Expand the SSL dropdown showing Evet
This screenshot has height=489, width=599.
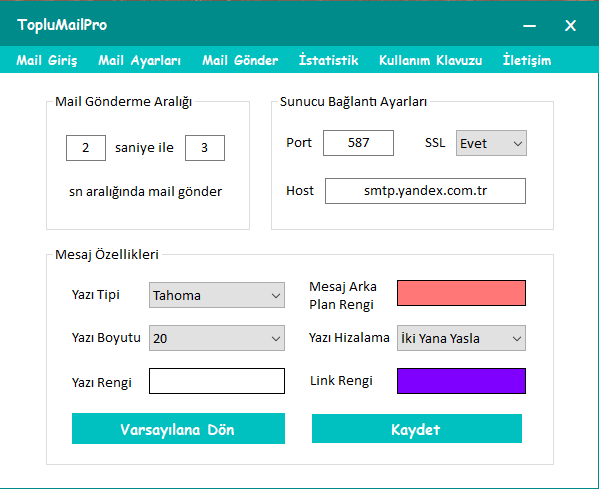(491, 143)
